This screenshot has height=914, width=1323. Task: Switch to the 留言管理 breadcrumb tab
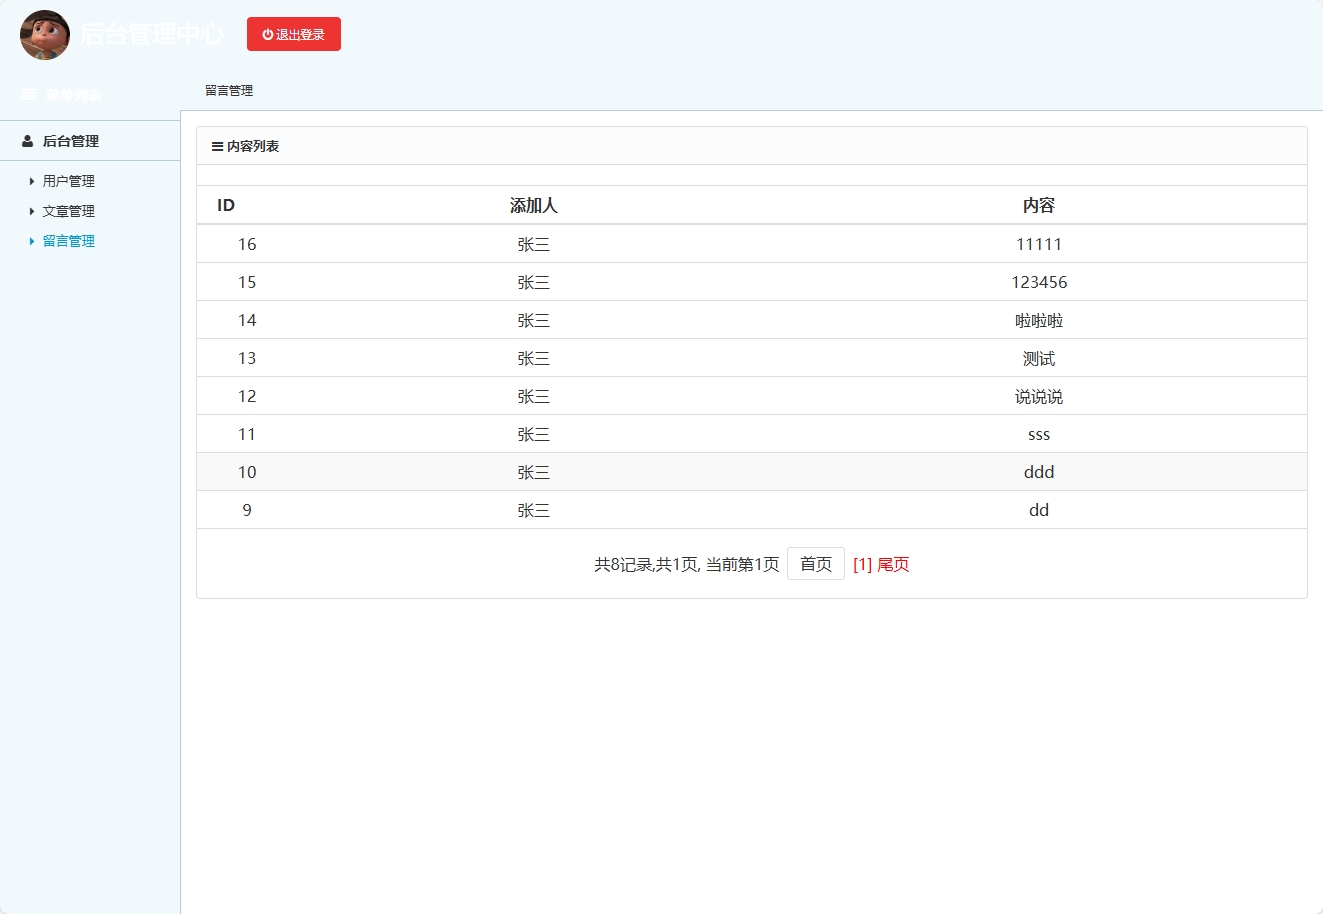[229, 90]
